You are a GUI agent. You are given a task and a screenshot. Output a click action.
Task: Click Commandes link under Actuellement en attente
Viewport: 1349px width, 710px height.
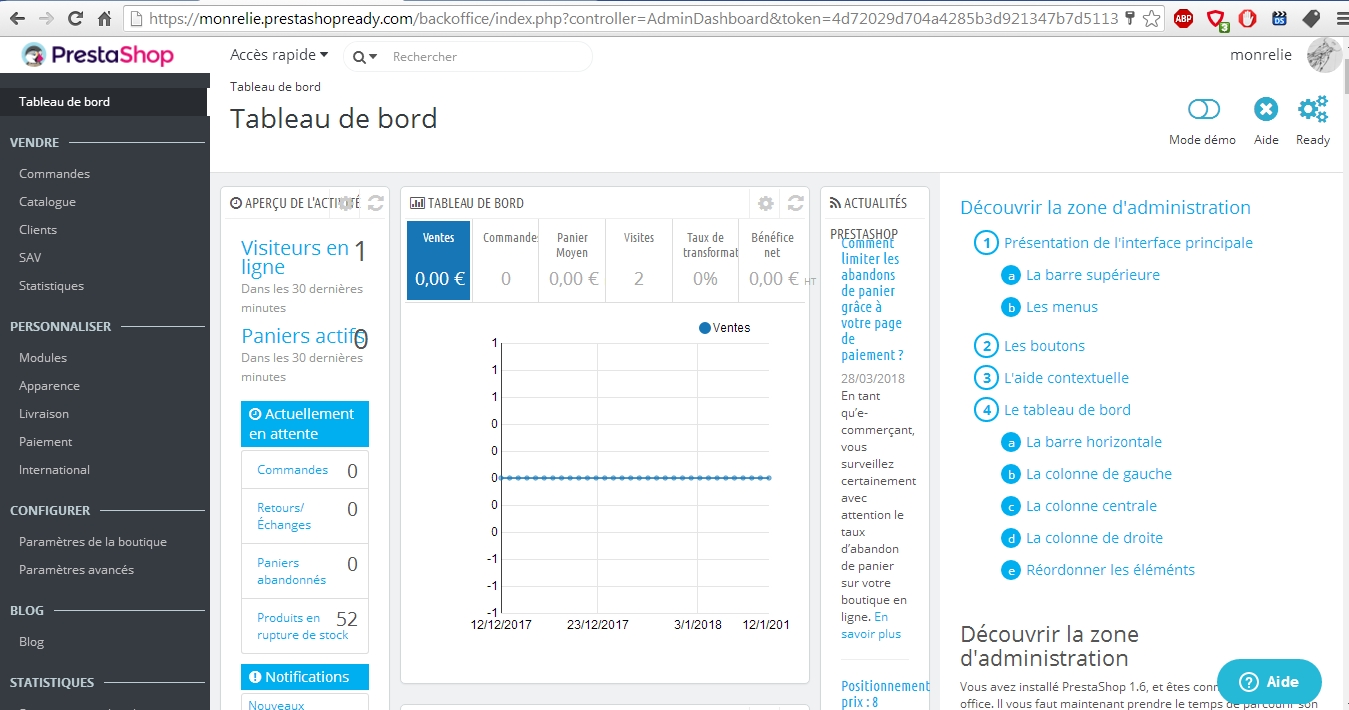pyautogui.click(x=292, y=470)
